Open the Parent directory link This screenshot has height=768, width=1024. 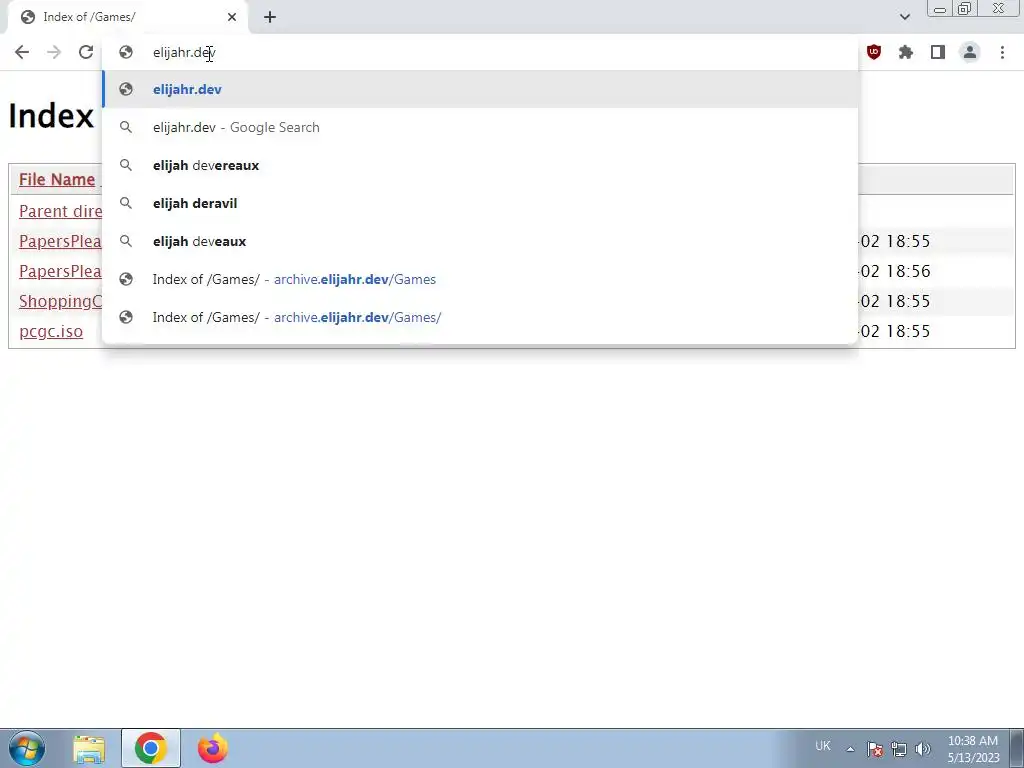point(60,211)
